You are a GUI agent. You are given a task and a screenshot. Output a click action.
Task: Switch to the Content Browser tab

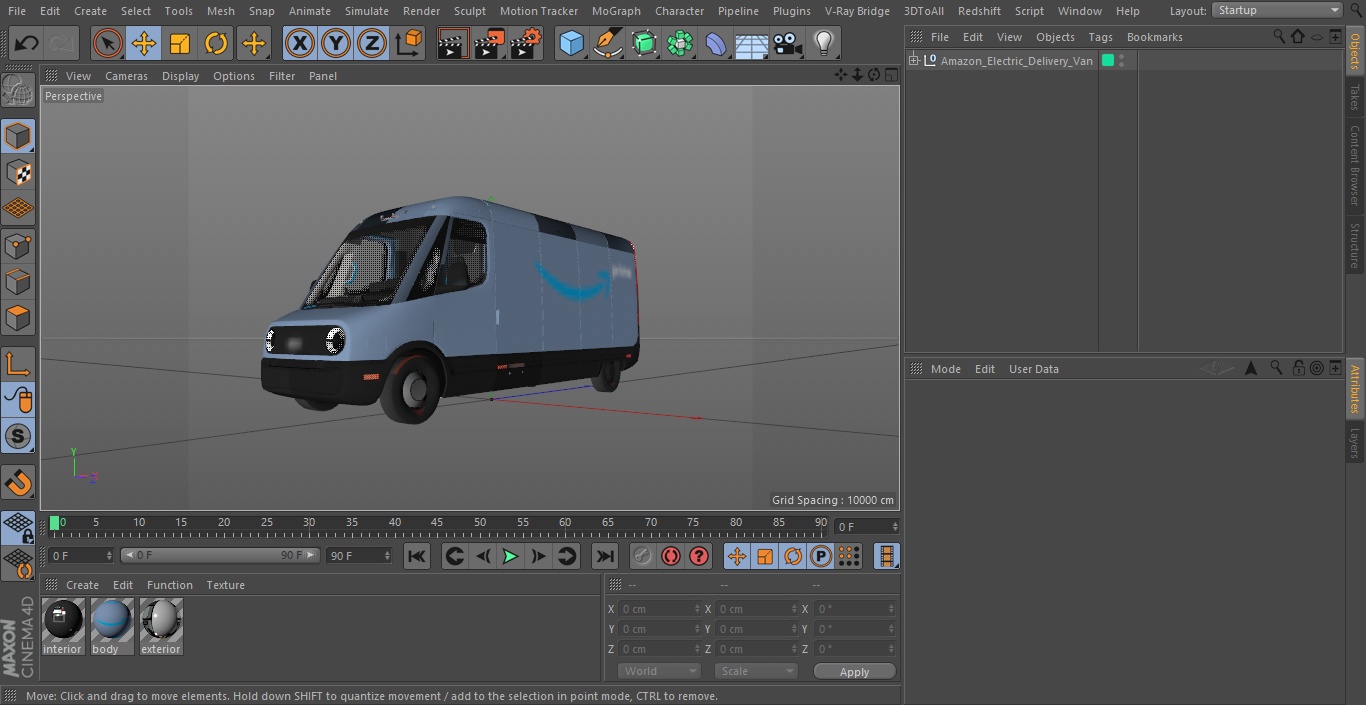1355,165
